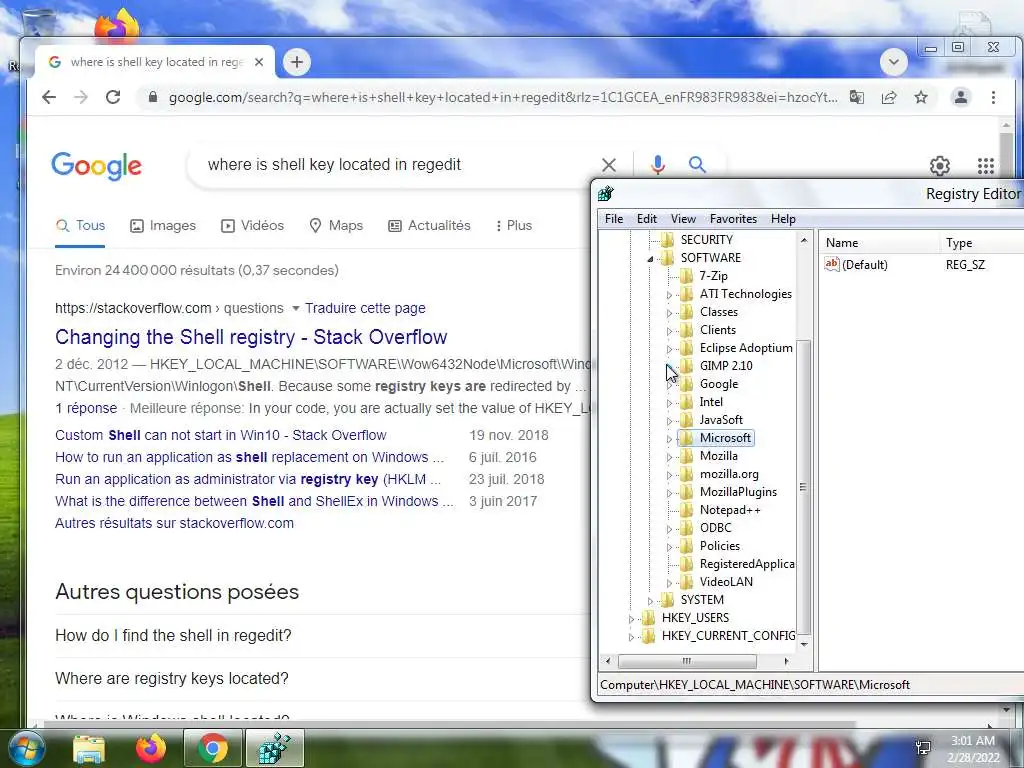1024x768 pixels.
Task: Open the share page icon in address bar
Action: click(x=889, y=97)
